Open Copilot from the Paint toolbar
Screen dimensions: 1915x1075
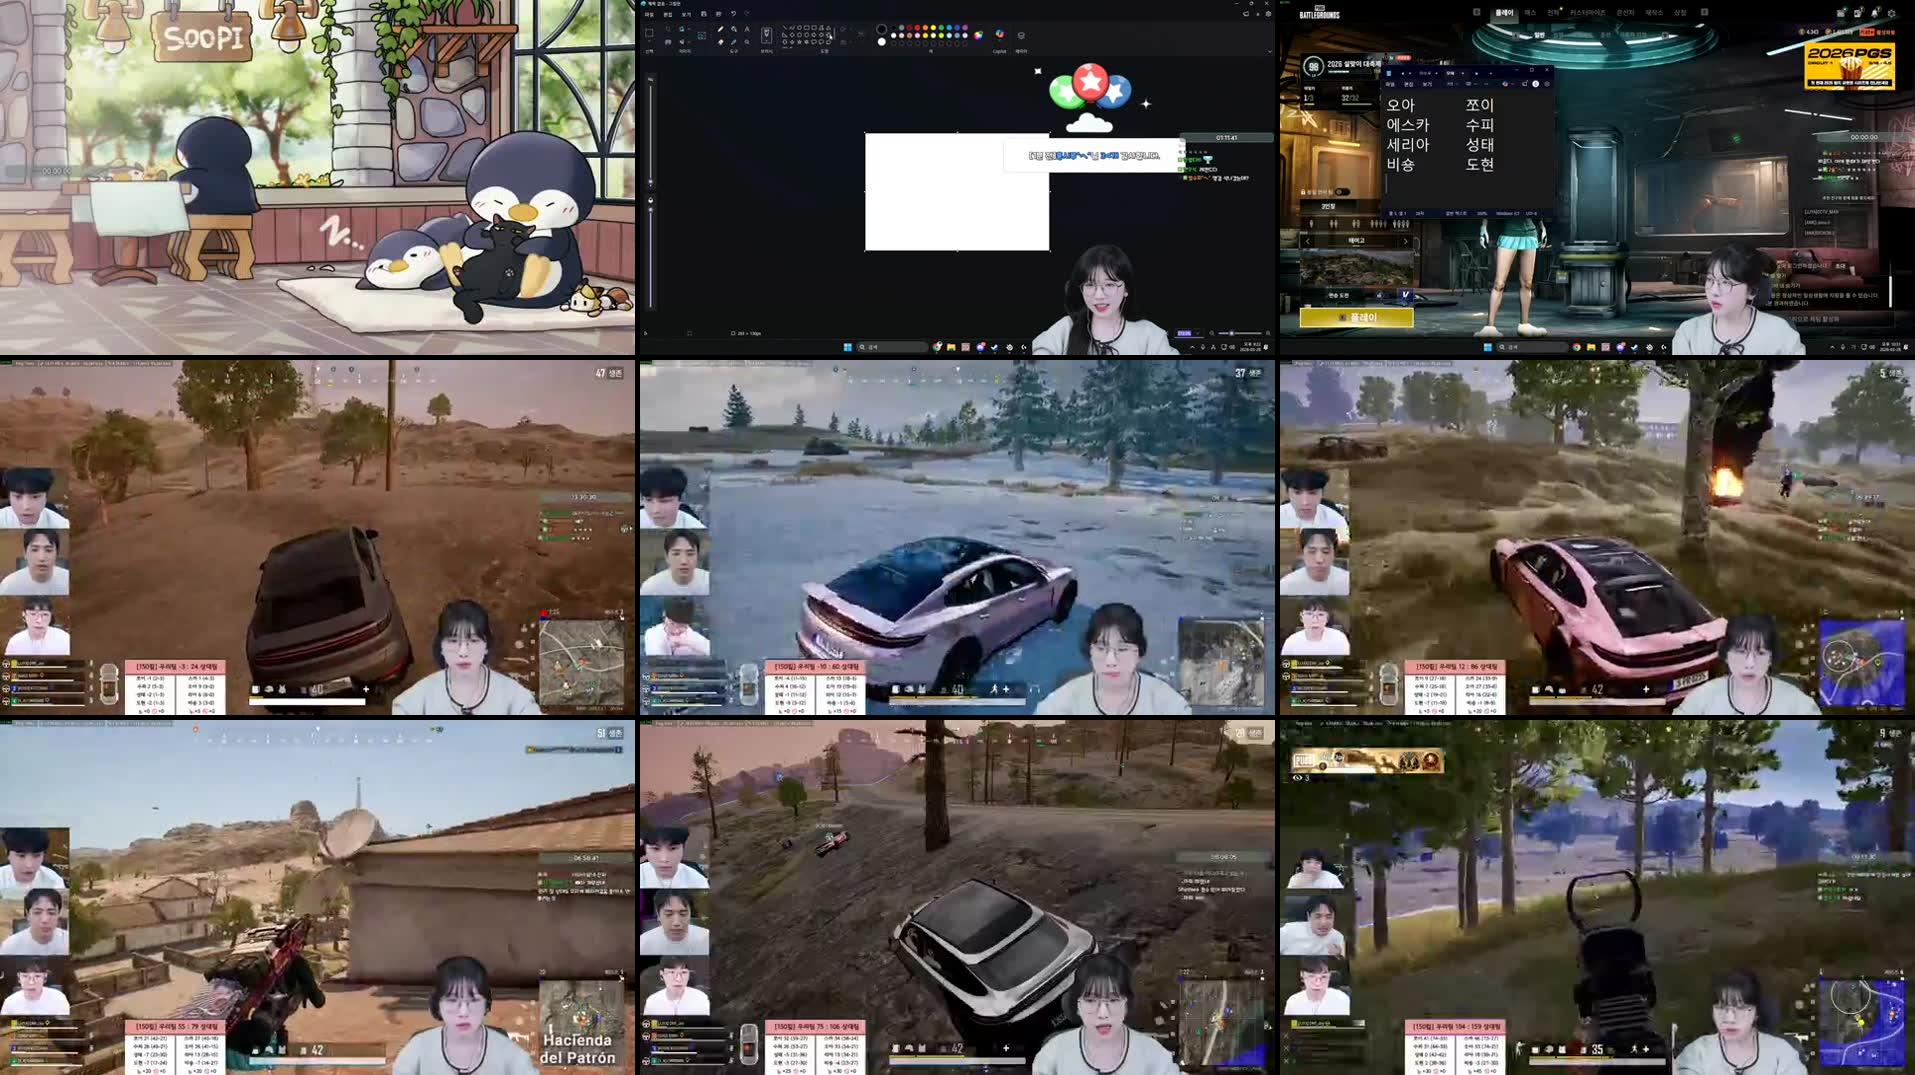coord(1000,33)
